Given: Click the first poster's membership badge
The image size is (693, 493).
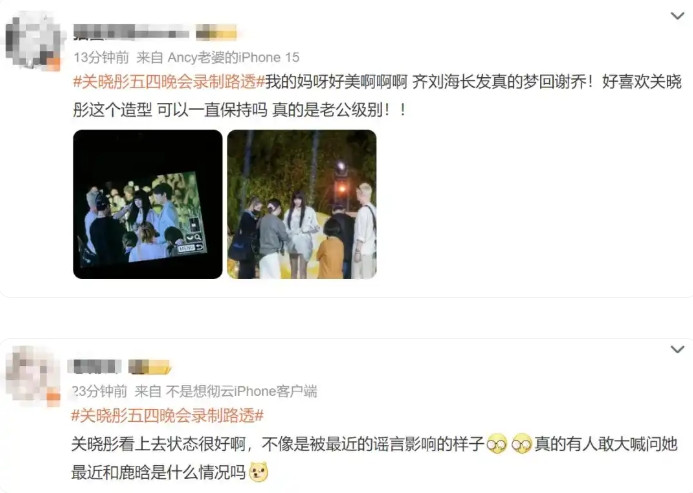Looking at the screenshot, I should tap(216, 32).
